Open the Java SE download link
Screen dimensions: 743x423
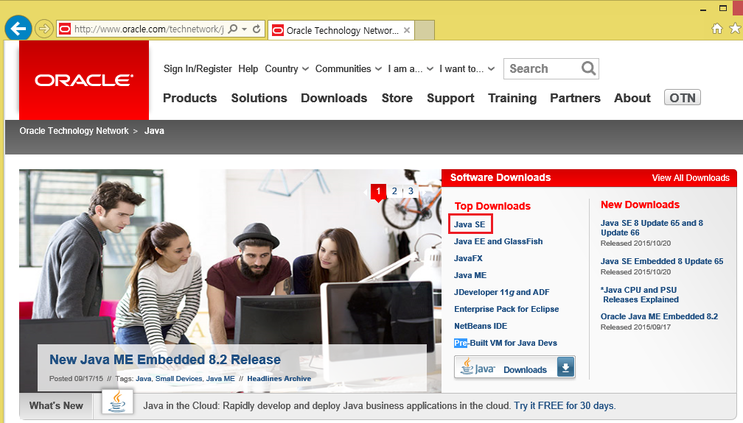(470, 225)
